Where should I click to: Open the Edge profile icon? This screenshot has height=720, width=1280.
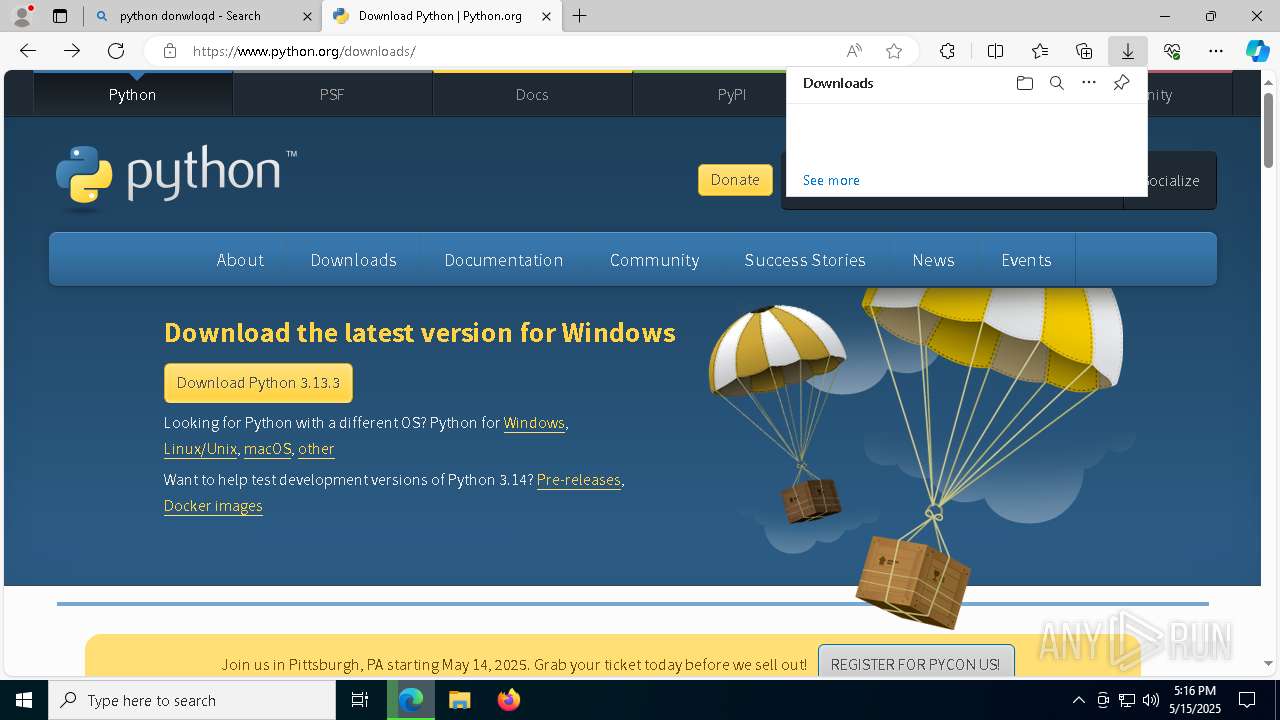click(21, 16)
